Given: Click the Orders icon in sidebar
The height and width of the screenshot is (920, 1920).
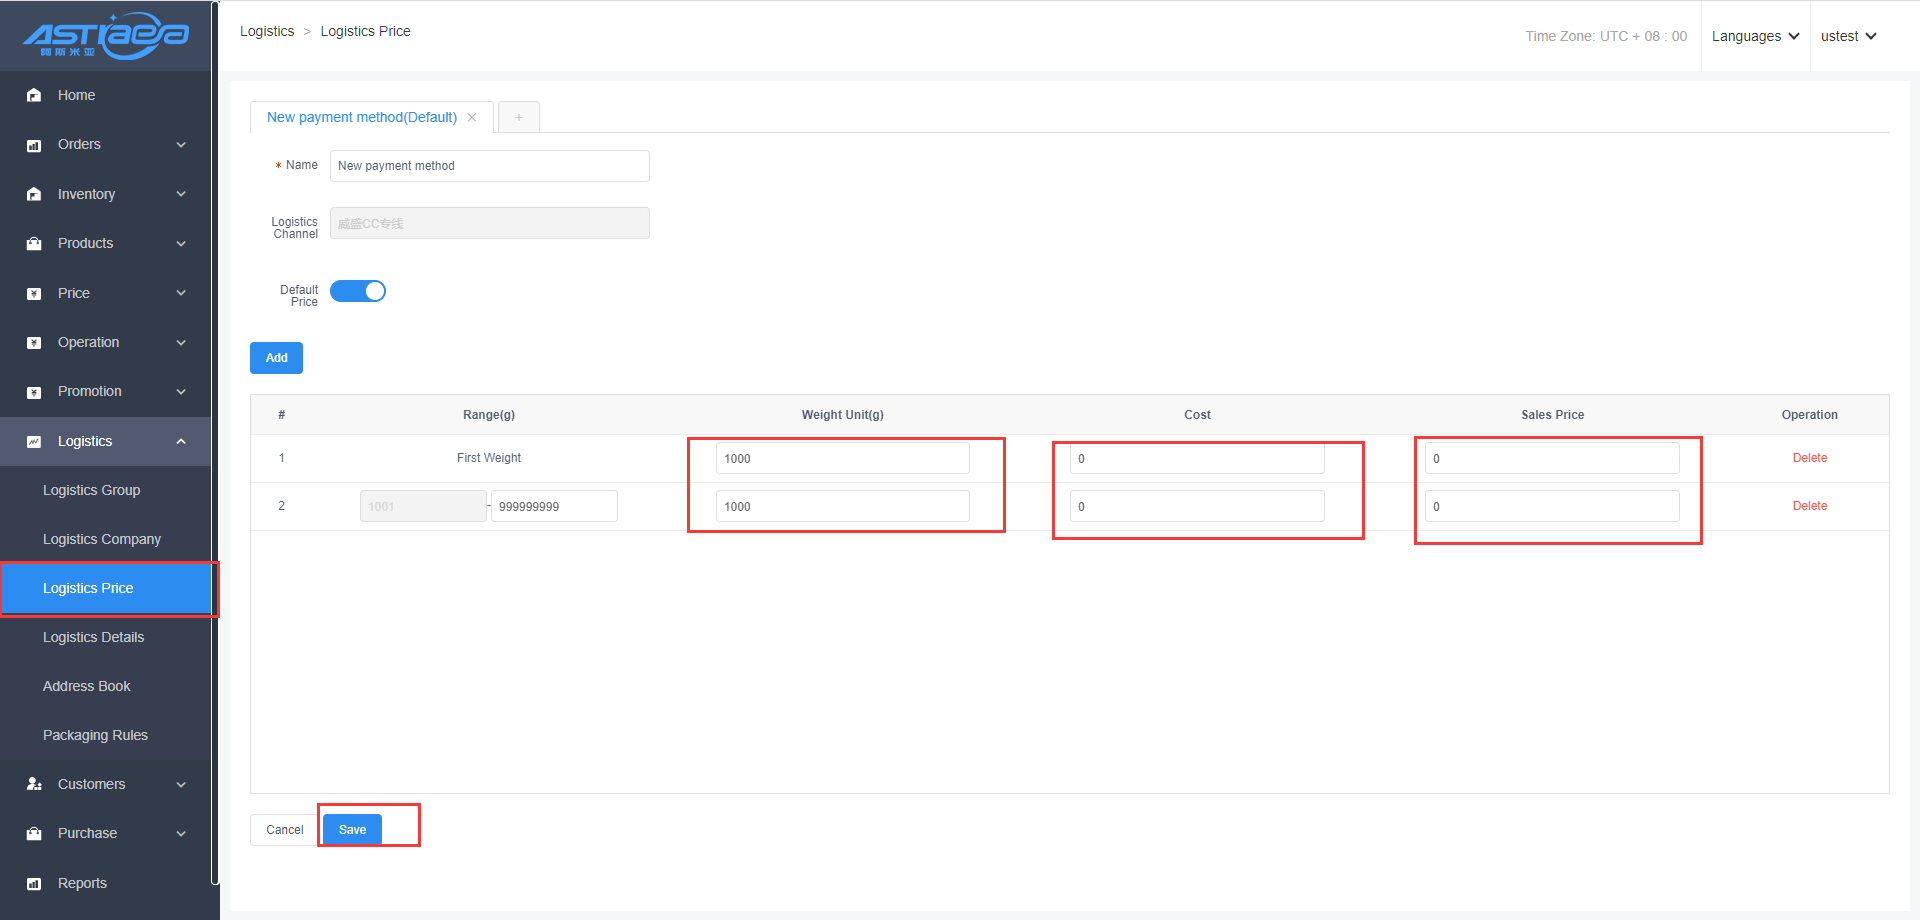Looking at the screenshot, I should click(x=34, y=145).
